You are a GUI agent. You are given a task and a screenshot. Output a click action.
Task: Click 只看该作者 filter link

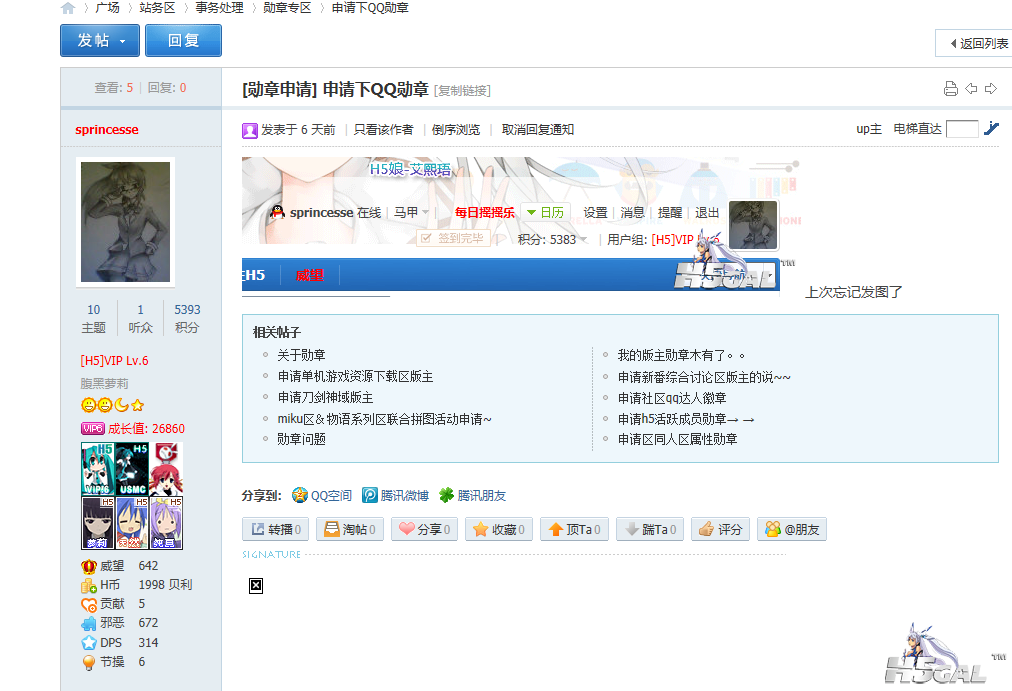[383, 130]
